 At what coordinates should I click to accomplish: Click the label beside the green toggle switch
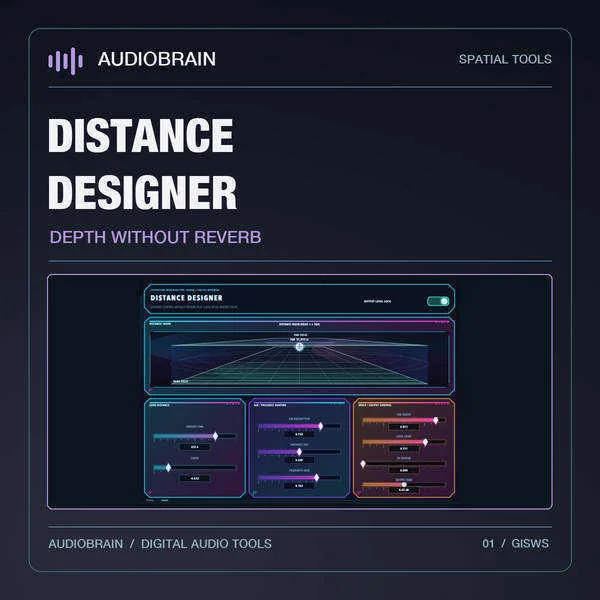click(x=377, y=302)
